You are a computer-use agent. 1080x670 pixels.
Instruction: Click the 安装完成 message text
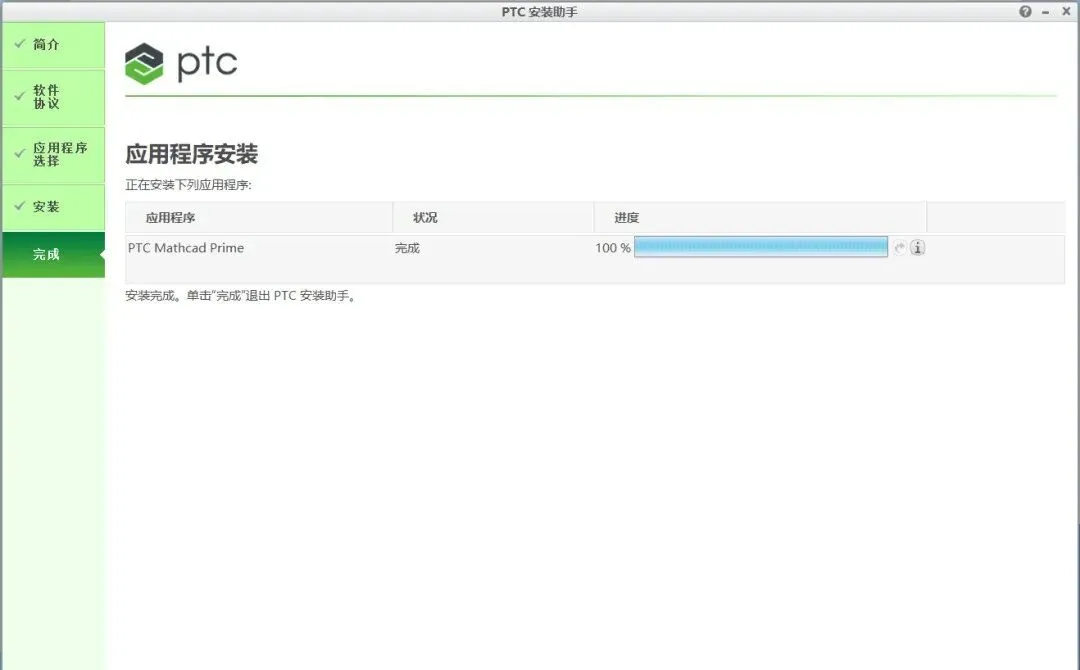241,296
